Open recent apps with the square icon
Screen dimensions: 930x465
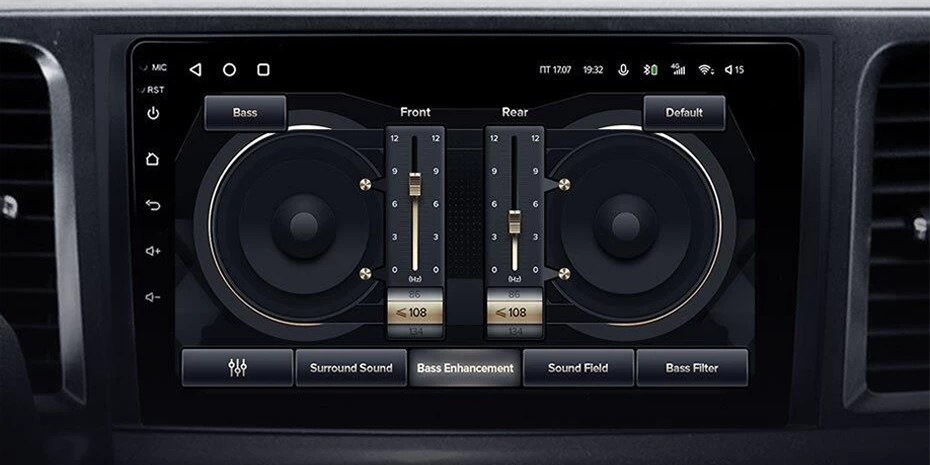click(x=263, y=70)
